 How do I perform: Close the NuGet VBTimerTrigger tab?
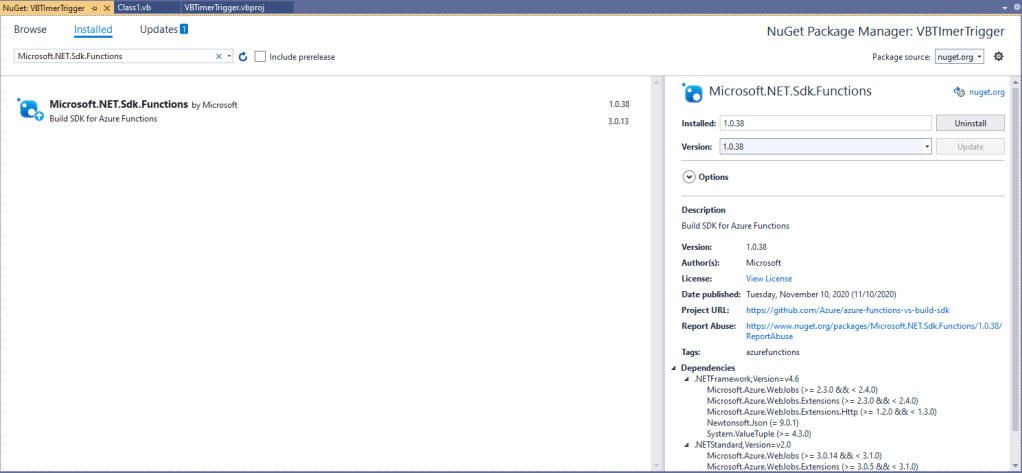106,7
